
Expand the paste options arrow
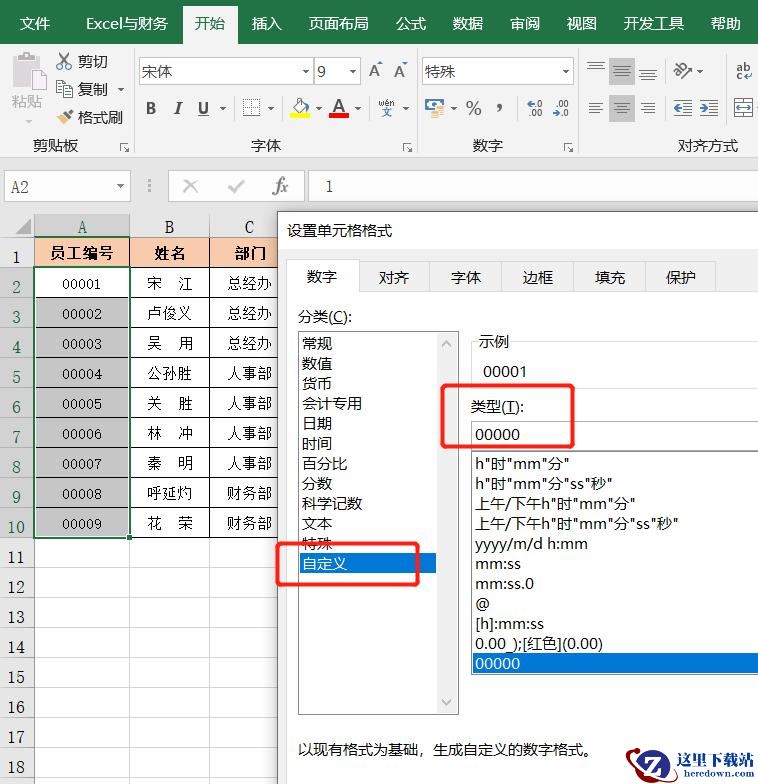tap(28, 122)
